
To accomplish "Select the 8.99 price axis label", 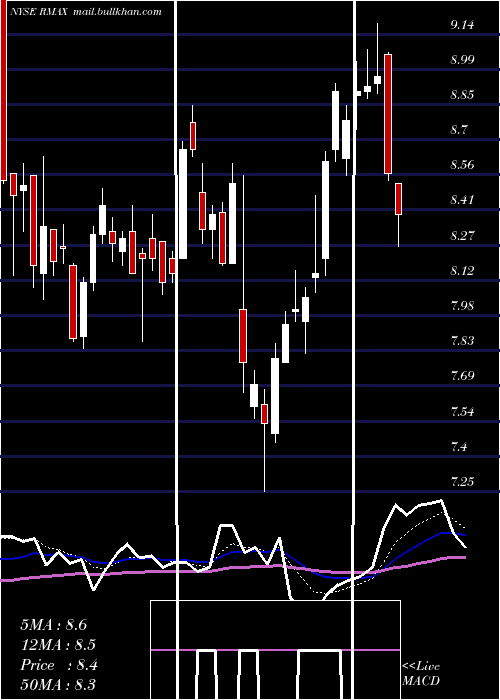I will click(x=462, y=60).
